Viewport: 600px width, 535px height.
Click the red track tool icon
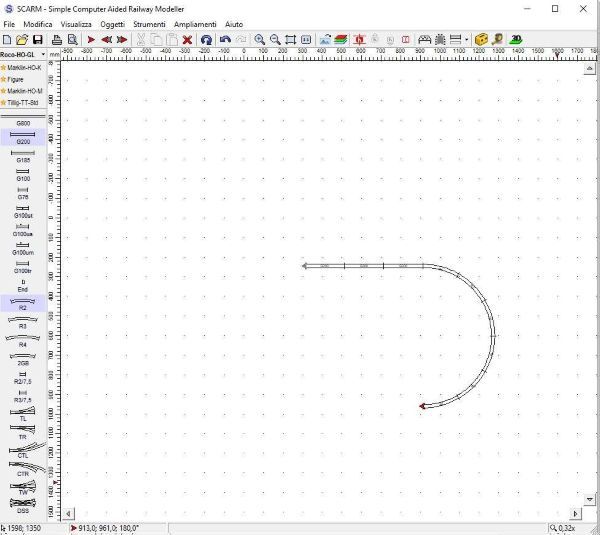coord(359,39)
